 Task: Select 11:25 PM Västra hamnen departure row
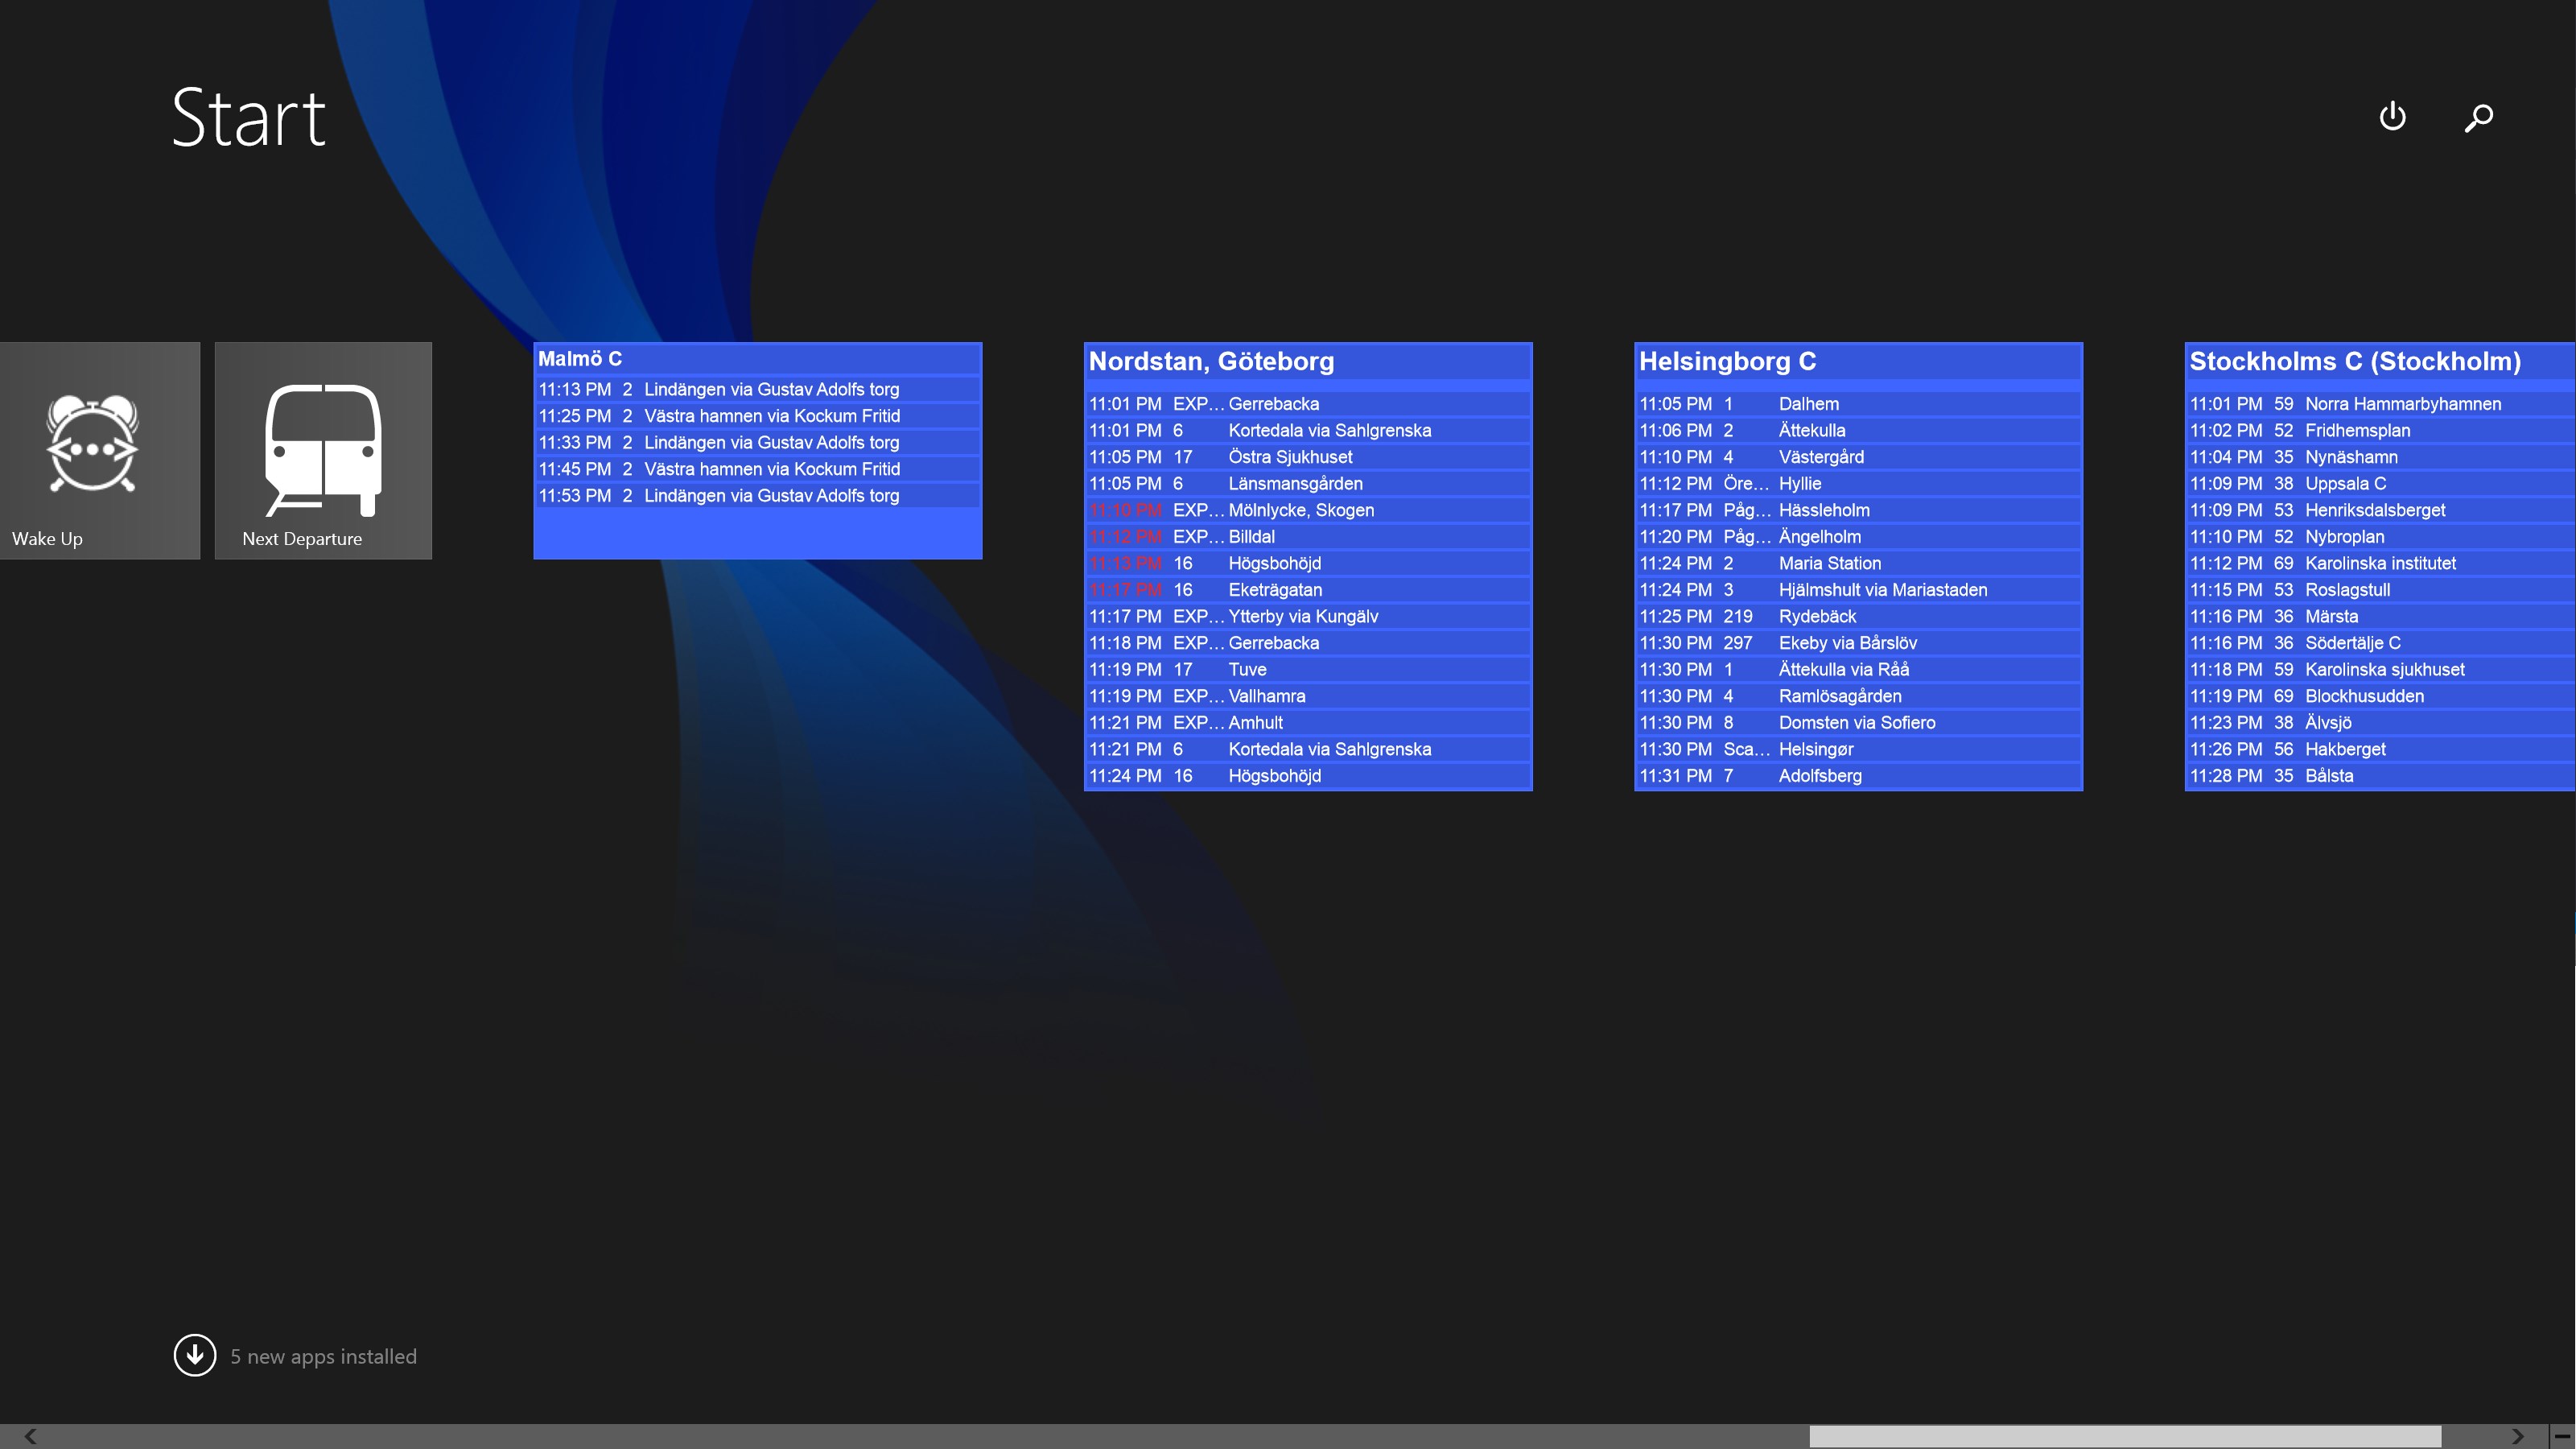(x=757, y=416)
